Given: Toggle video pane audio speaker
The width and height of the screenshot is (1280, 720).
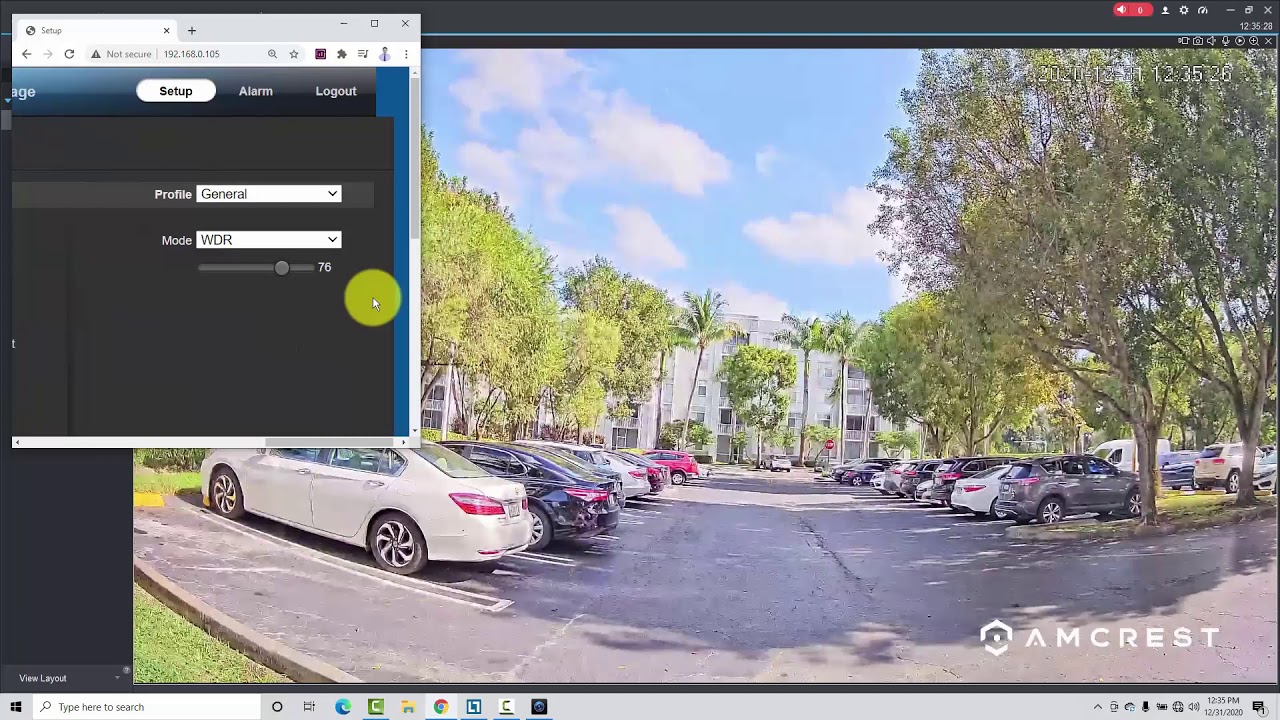Looking at the screenshot, I should point(1212,41).
